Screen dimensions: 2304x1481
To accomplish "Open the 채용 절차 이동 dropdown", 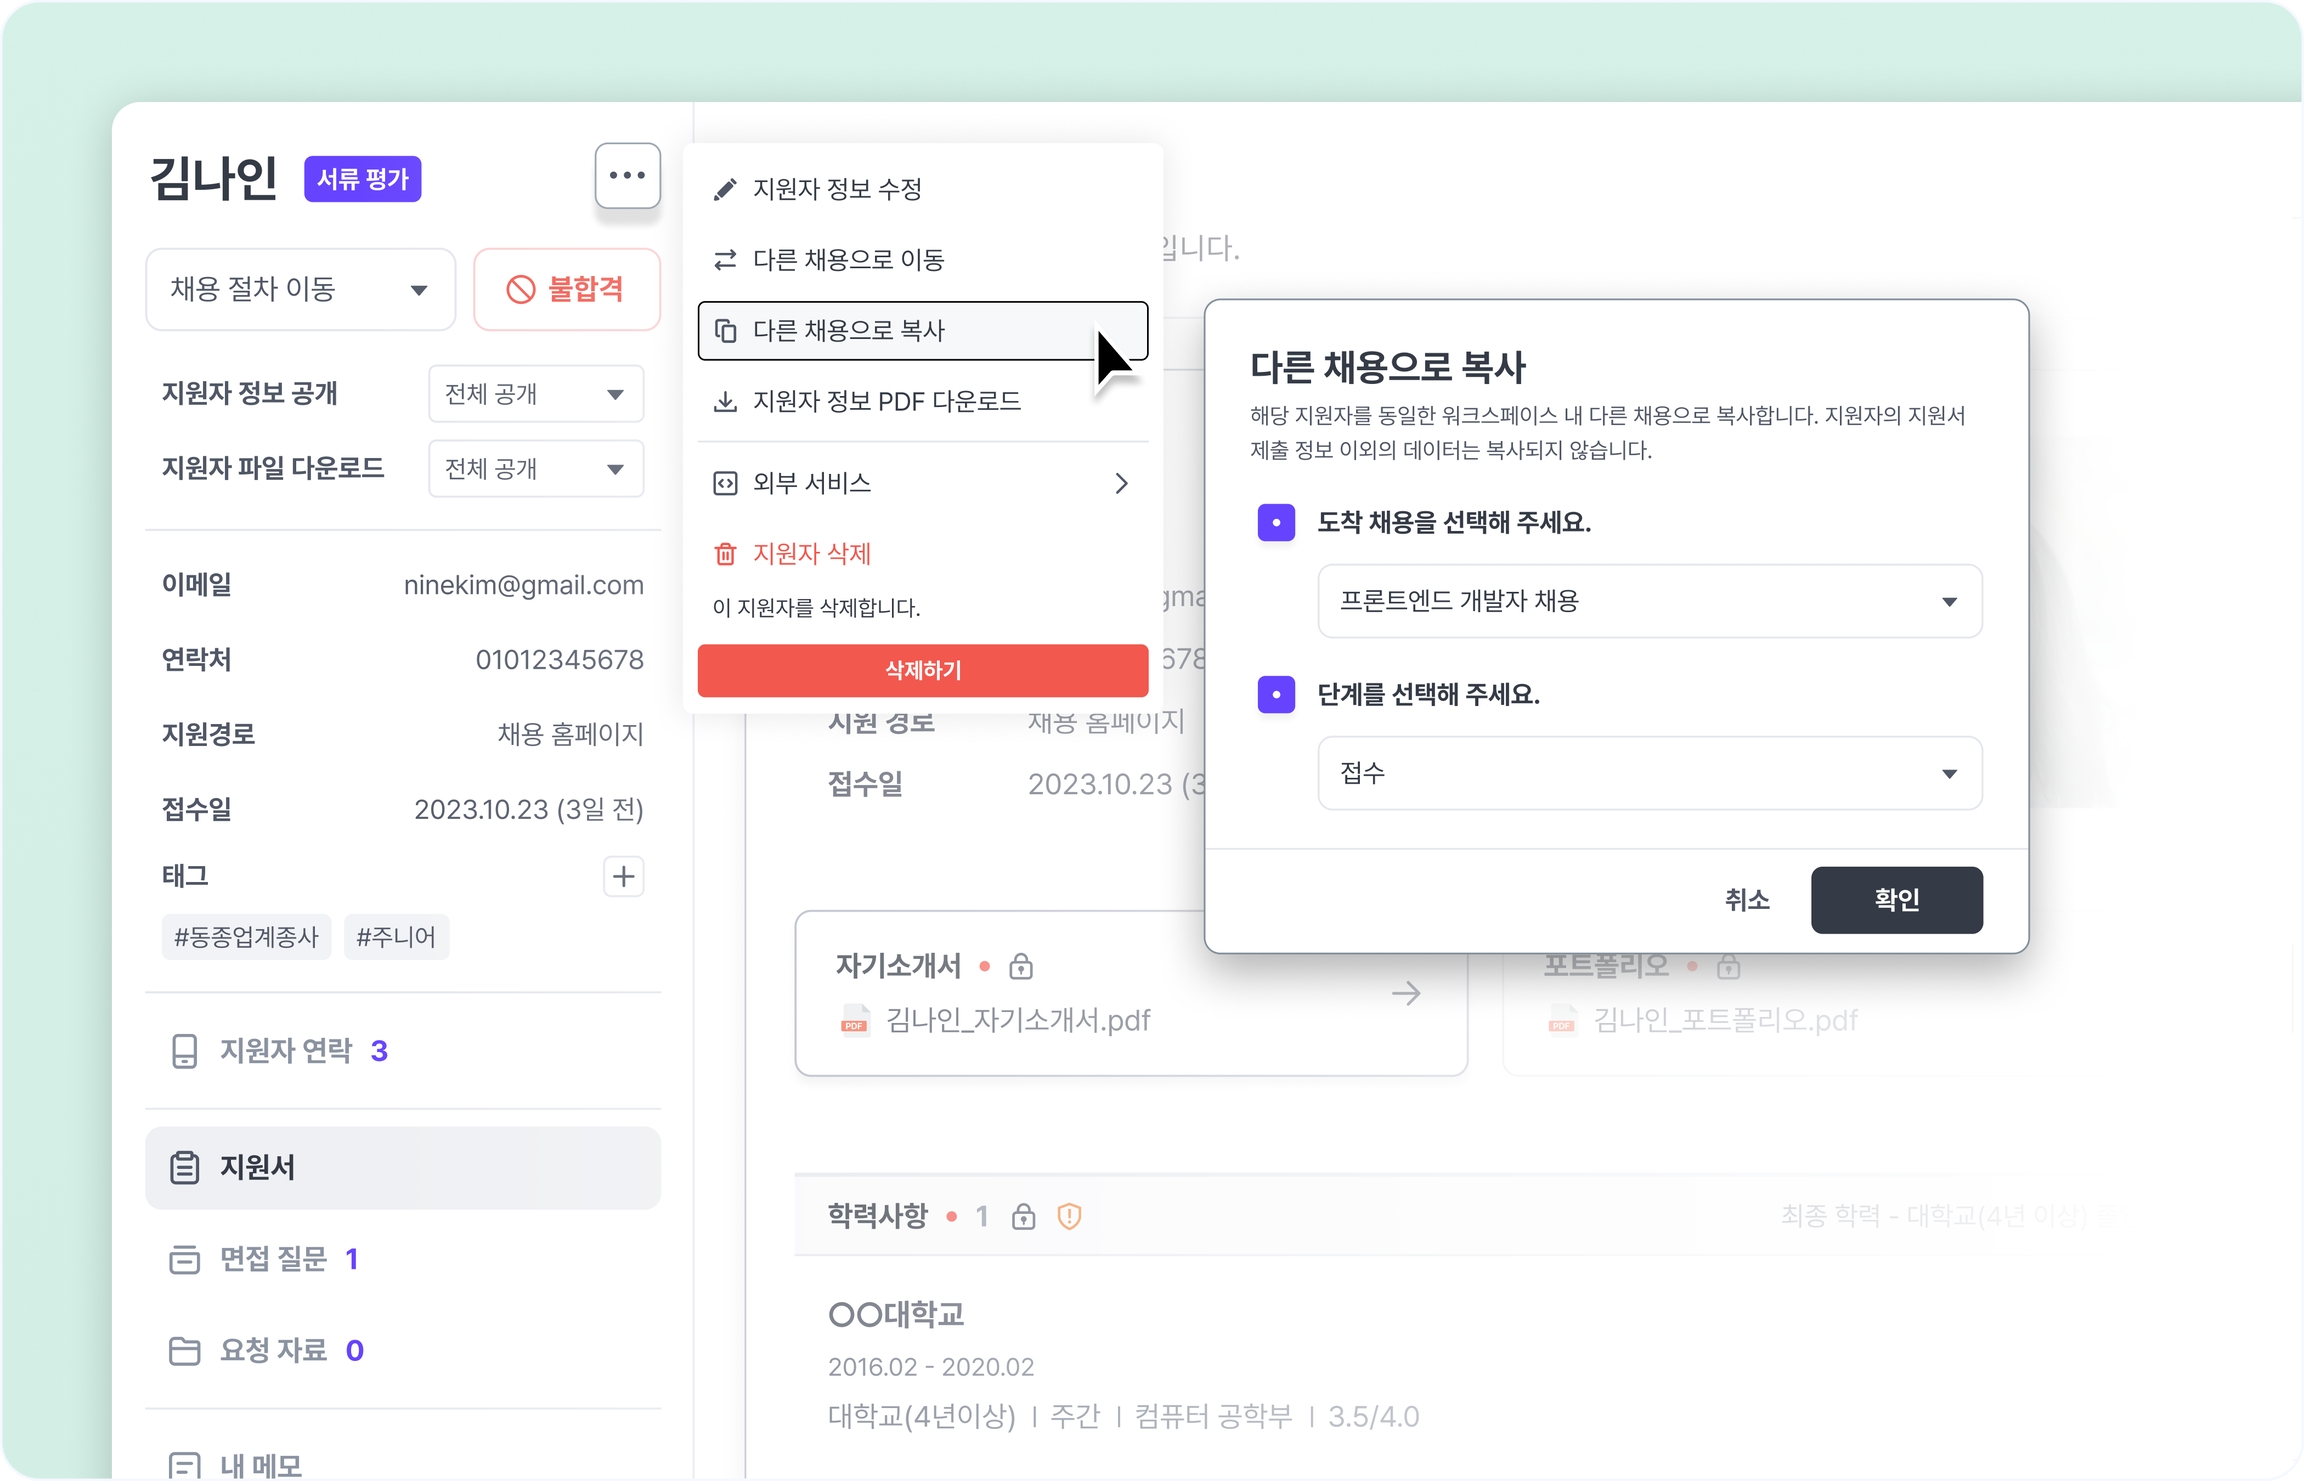I will point(300,290).
